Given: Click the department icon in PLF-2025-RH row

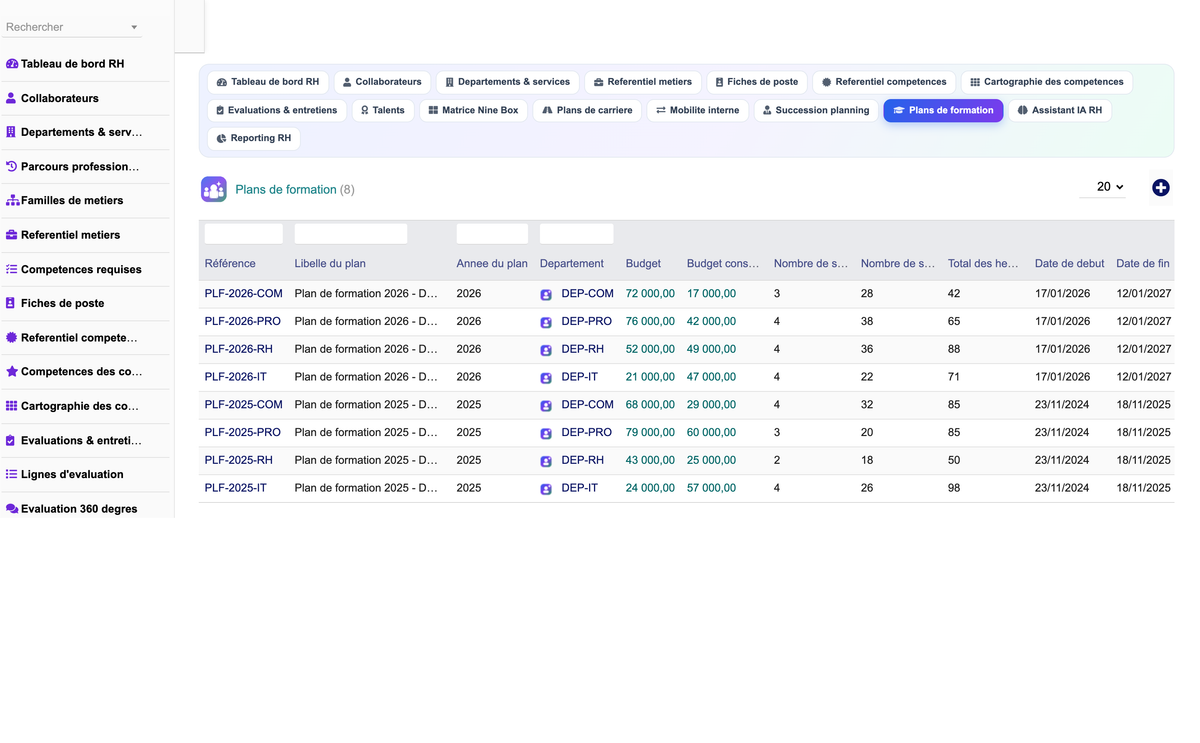Looking at the screenshot, I should pyautogui.click(x=546, y=462).
